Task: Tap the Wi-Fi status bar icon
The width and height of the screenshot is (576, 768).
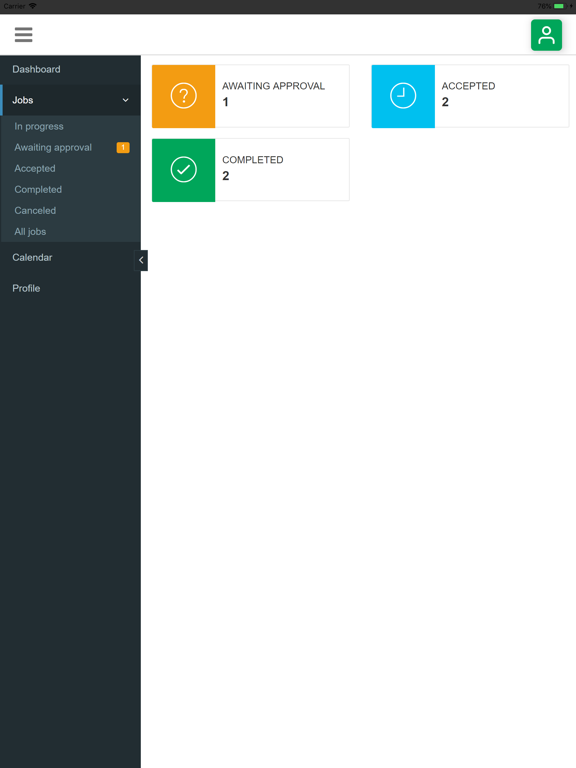Action: coord(33,6)
